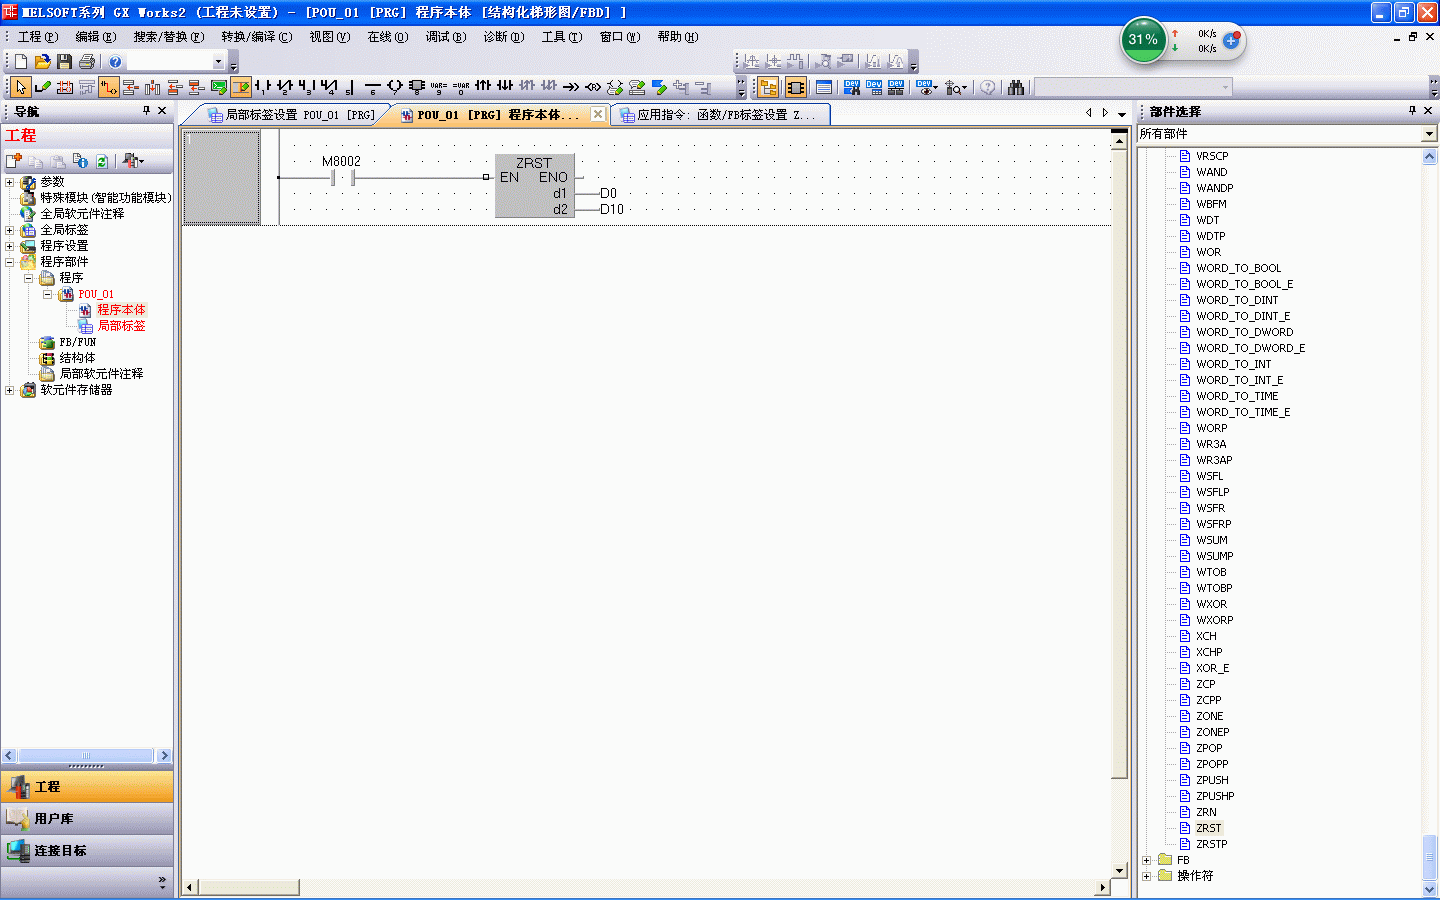Click the Print icon in toolbar

[x=87, y=62]
